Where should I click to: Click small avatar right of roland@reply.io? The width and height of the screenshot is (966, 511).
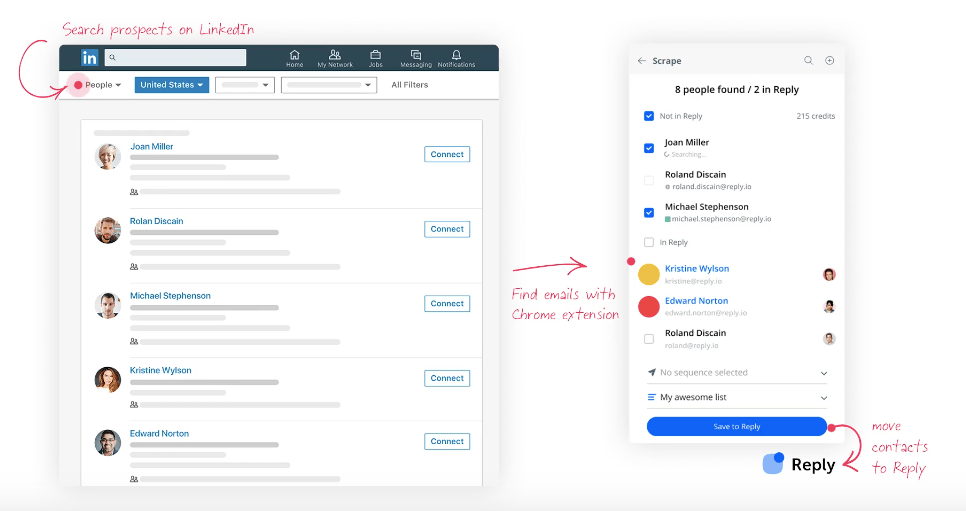click(829, 338)
